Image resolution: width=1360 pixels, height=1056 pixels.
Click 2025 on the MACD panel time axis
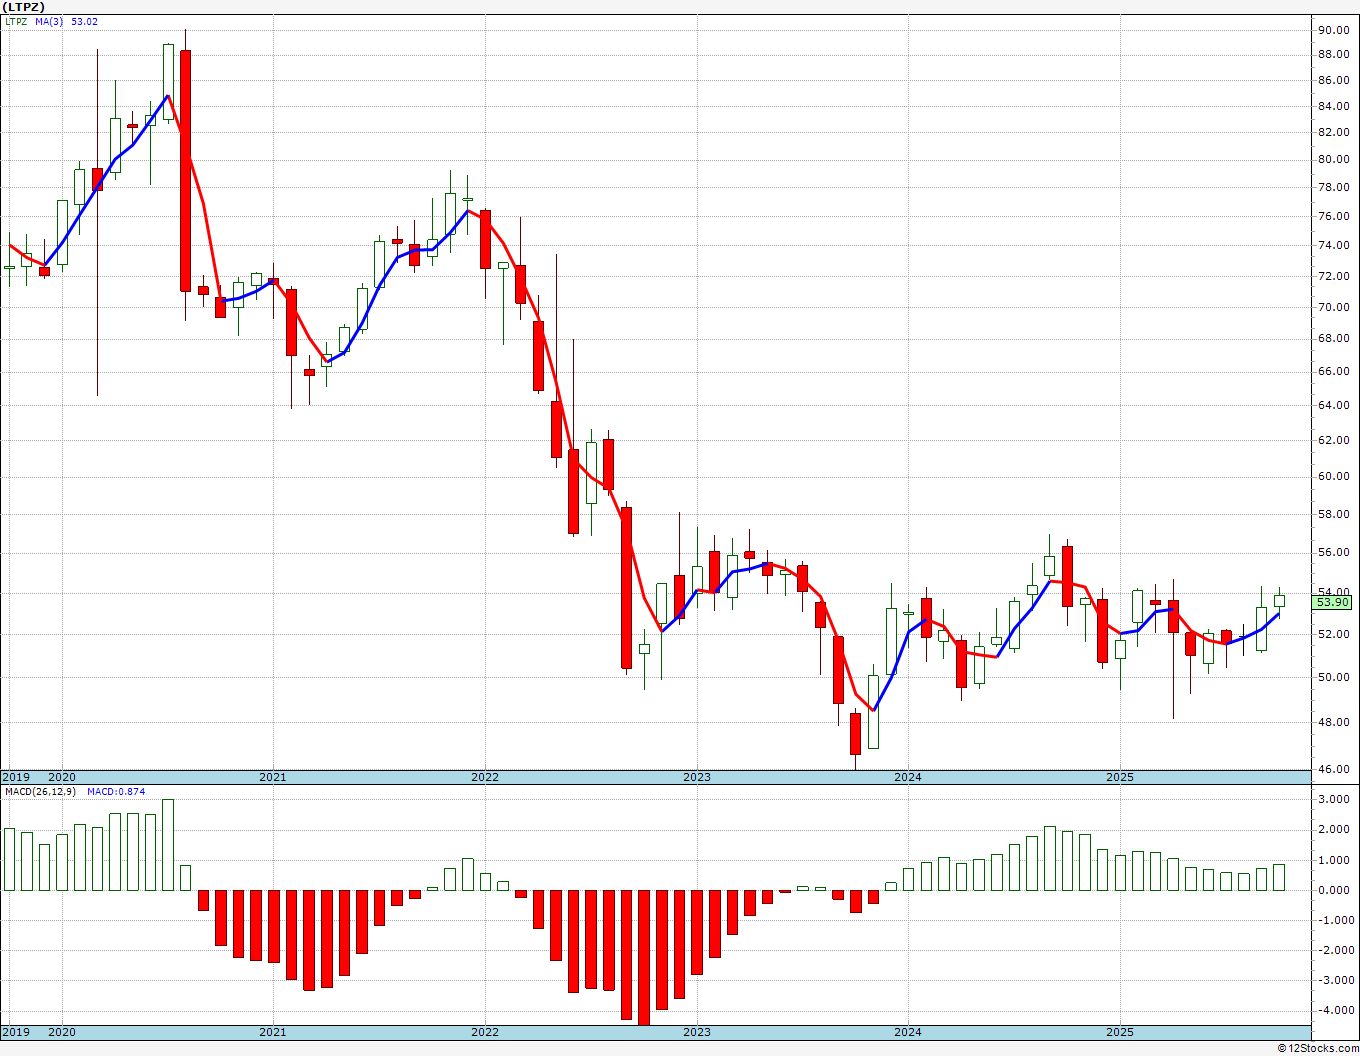pos(1120,1032)
